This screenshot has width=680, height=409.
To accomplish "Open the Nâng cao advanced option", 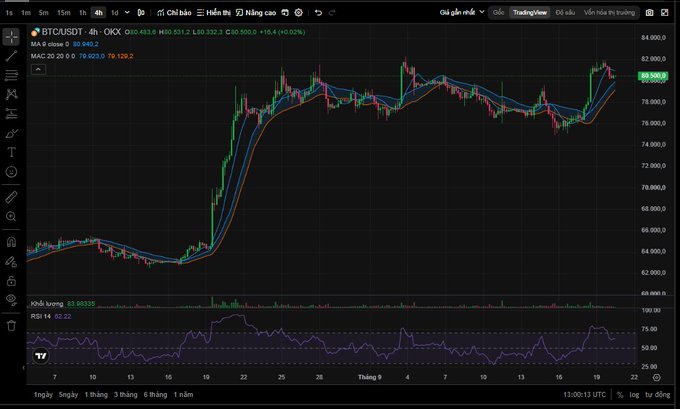I will 256,13.
